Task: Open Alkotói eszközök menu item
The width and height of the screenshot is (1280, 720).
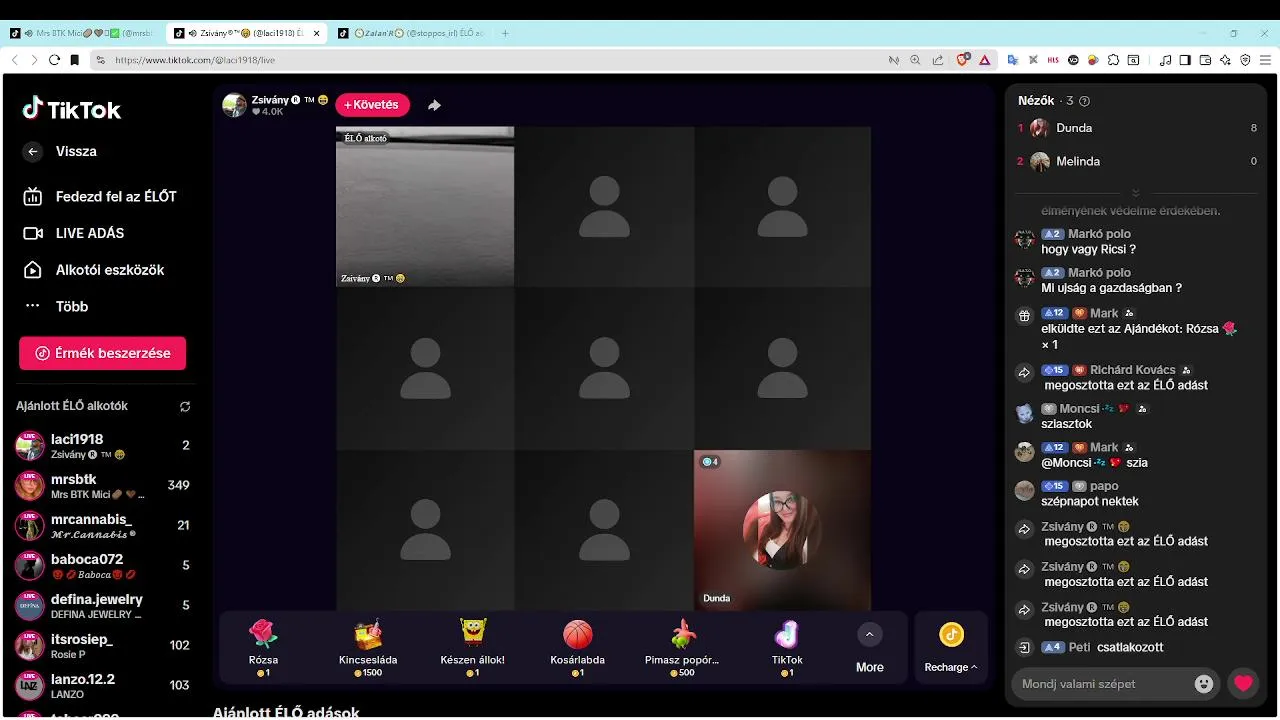Action: point(94,270)
